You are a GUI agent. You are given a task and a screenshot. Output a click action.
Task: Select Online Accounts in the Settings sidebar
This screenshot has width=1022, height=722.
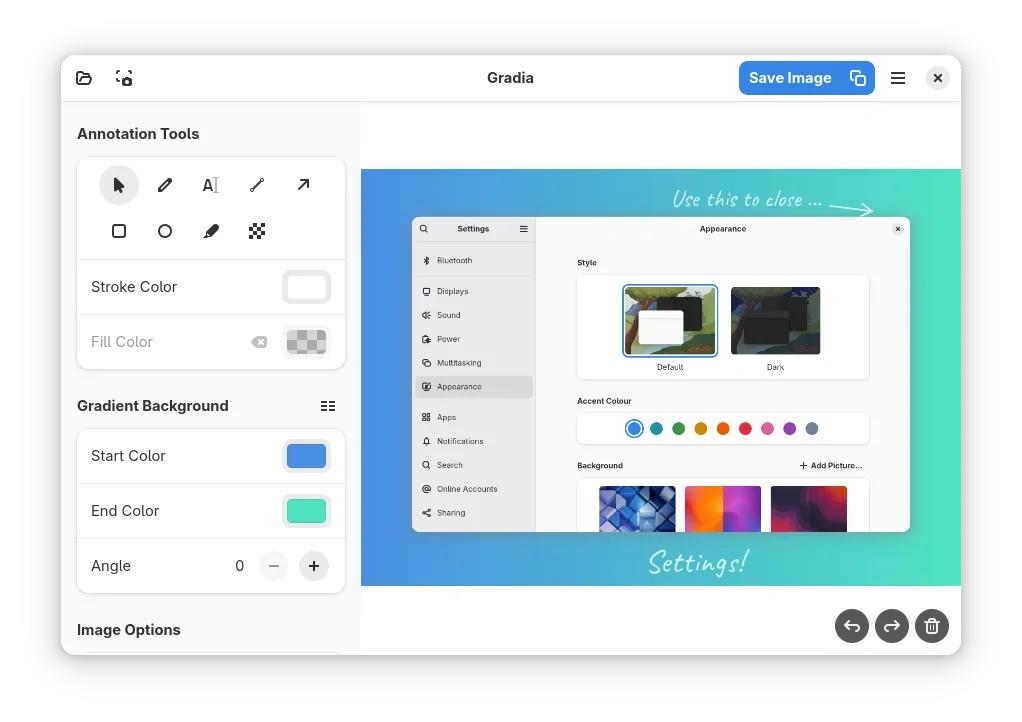tap(474, 489)
